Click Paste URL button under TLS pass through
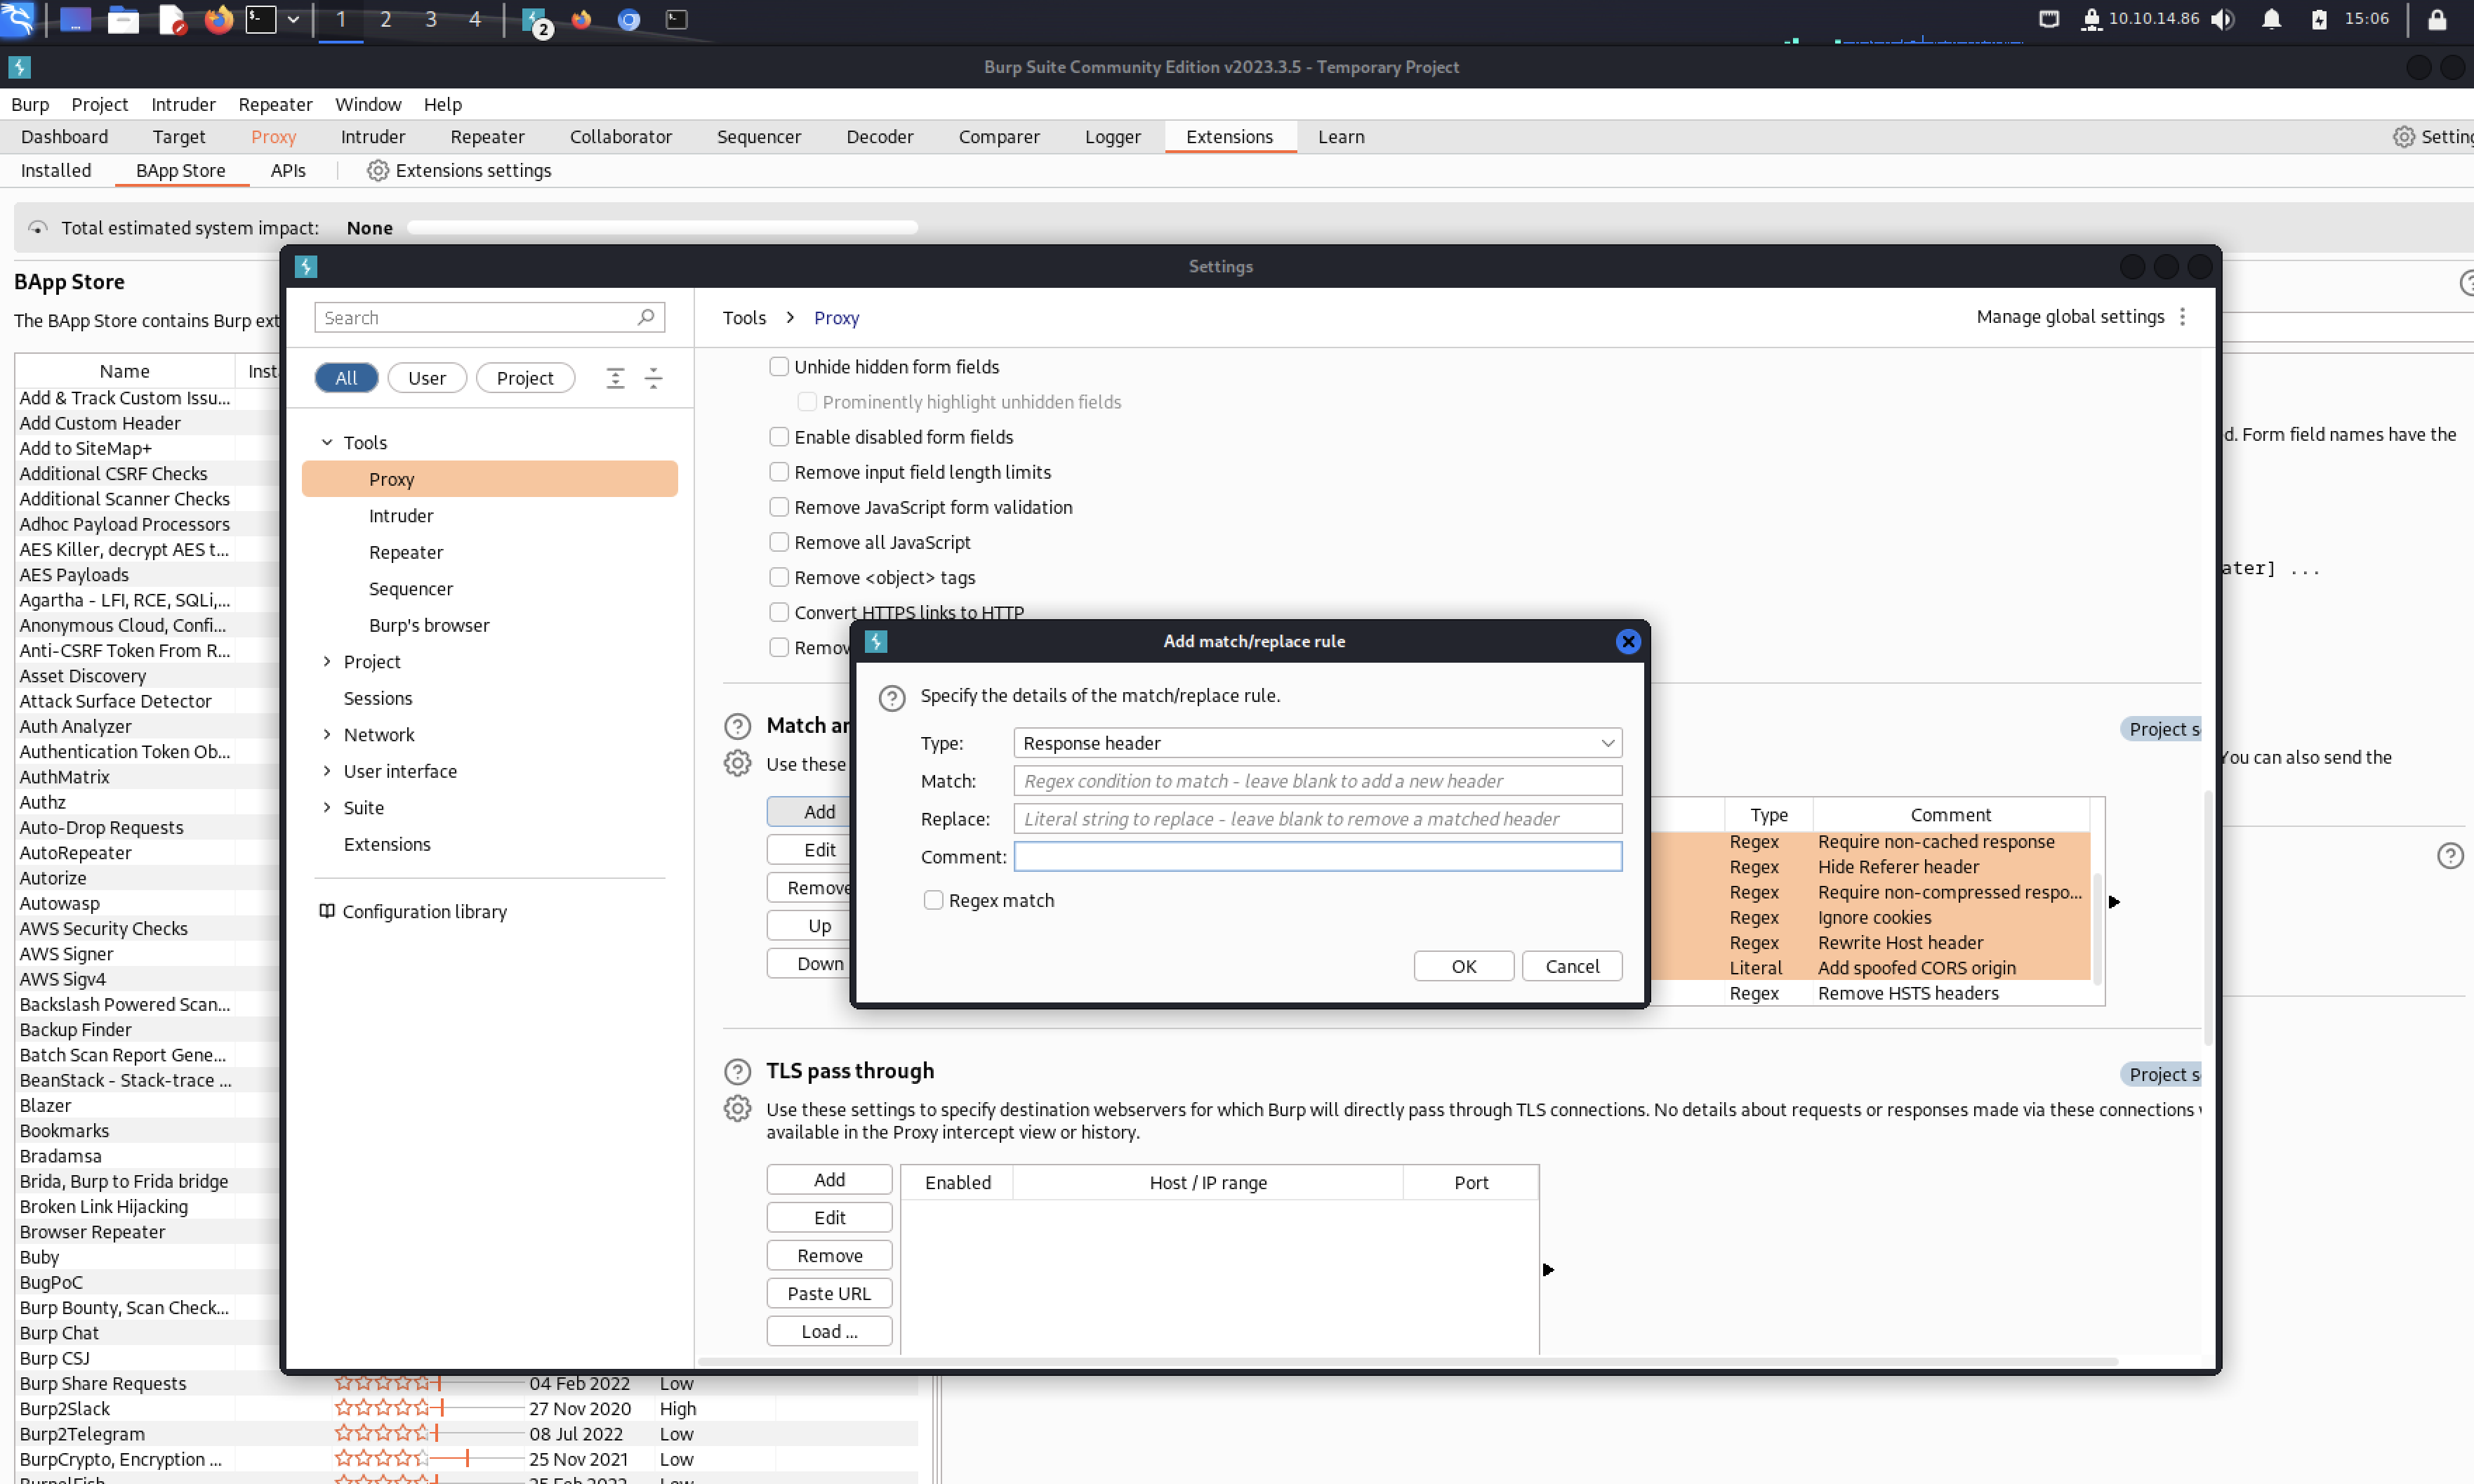 (828, 1293)
